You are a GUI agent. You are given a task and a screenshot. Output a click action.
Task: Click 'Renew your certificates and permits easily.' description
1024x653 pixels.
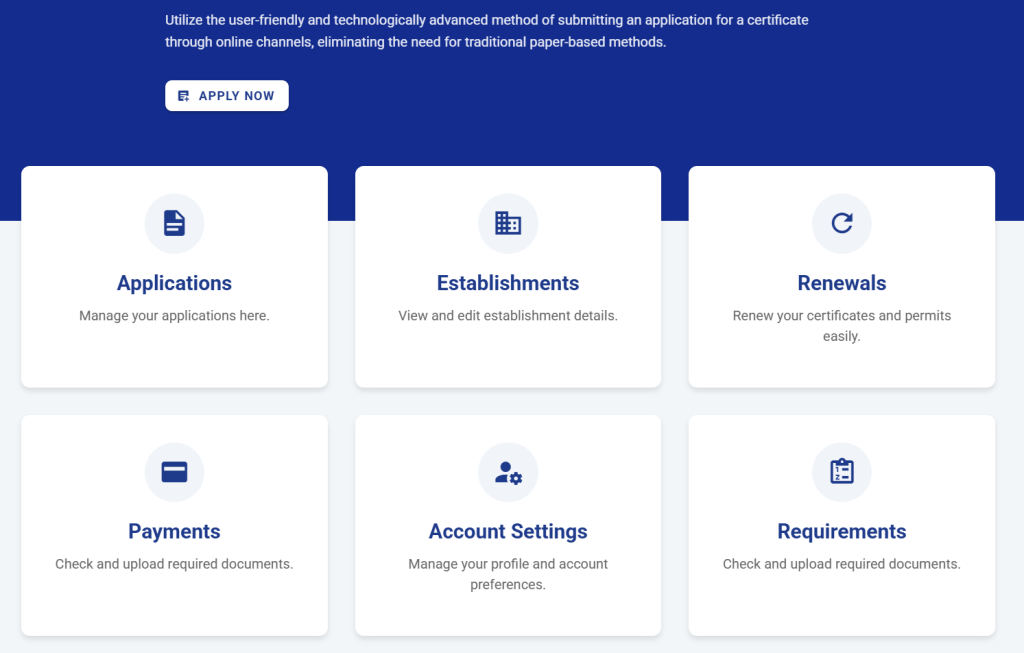point(841,326)
